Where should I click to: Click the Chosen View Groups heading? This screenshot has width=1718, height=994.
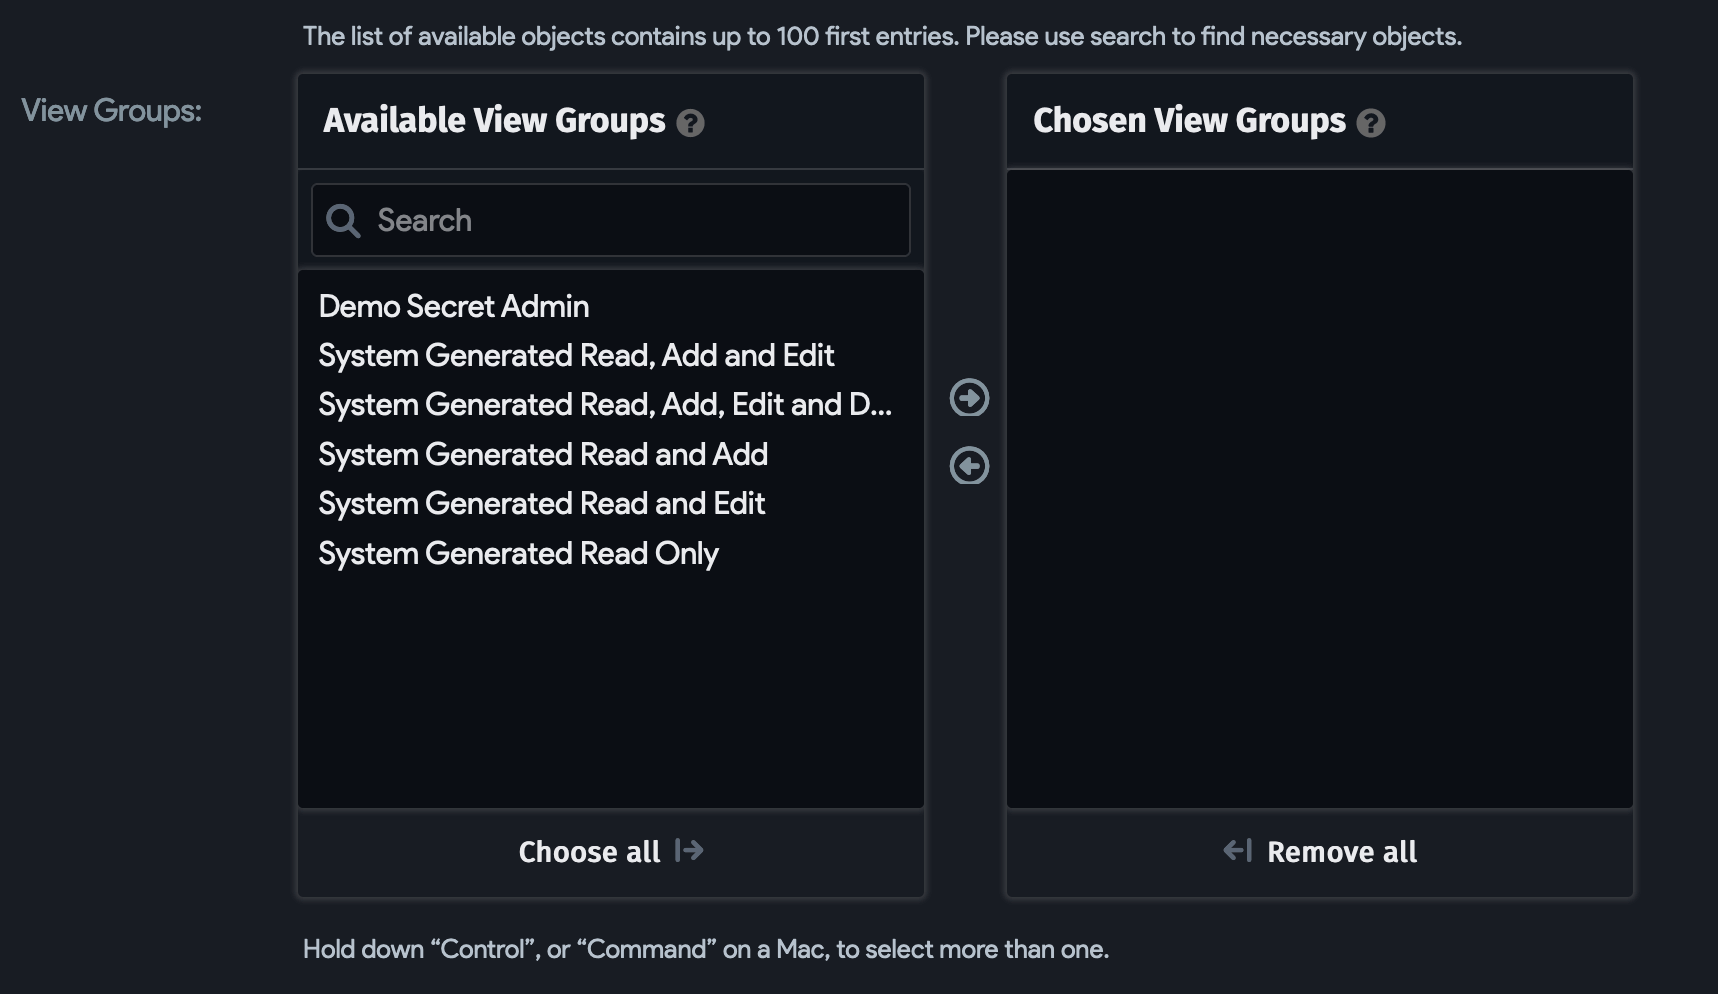click(1189, 121)
